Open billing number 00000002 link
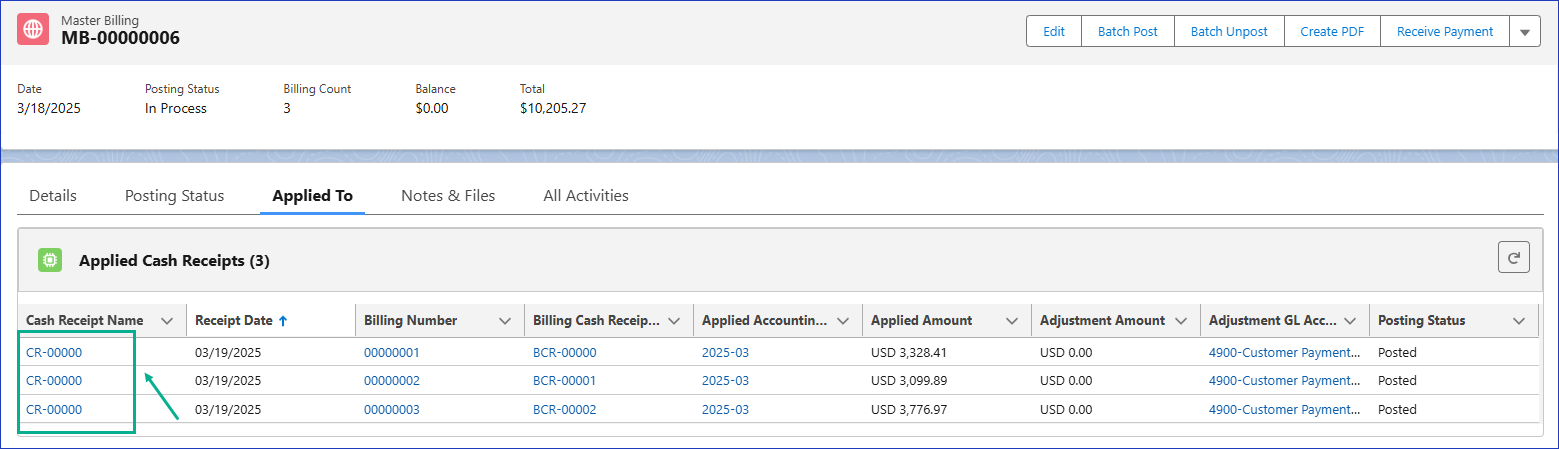Viewport: 1559px width, 449px height. (x=391, y=381)
